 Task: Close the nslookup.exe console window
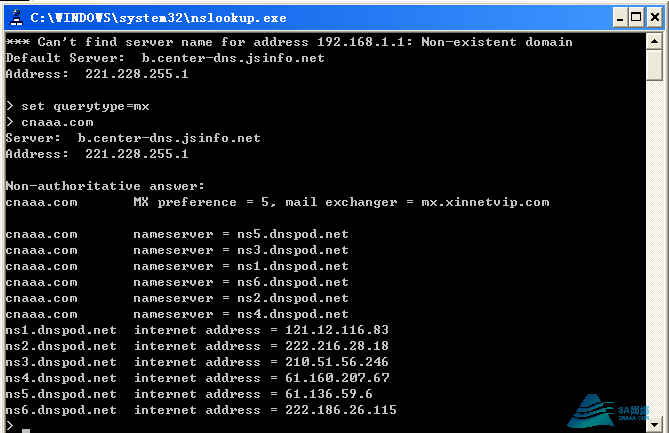tap(655, 17)
